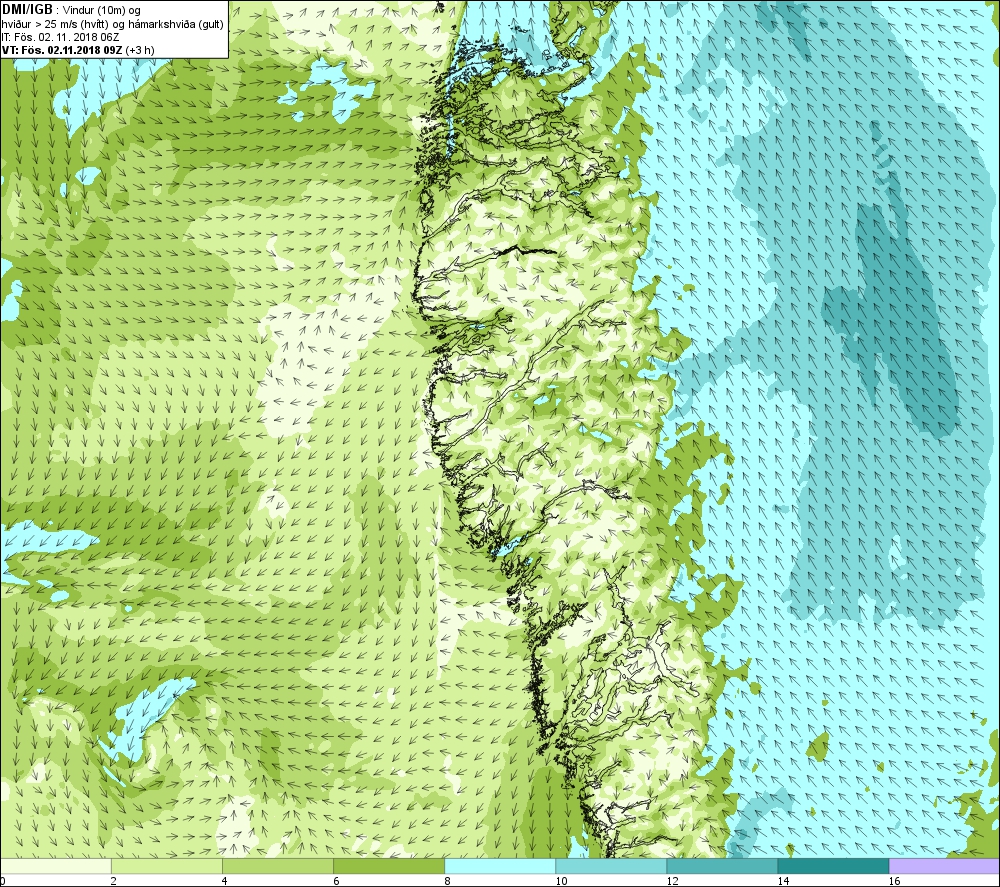
Task: Click the legend scale label '10'
Action: coord(561,881)
